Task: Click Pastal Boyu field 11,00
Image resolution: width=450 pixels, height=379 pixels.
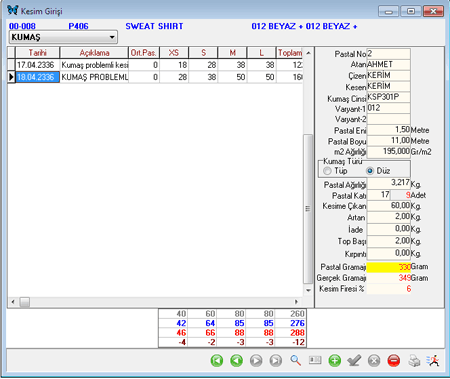Action: pyautogui.click(x=388, y=141)
